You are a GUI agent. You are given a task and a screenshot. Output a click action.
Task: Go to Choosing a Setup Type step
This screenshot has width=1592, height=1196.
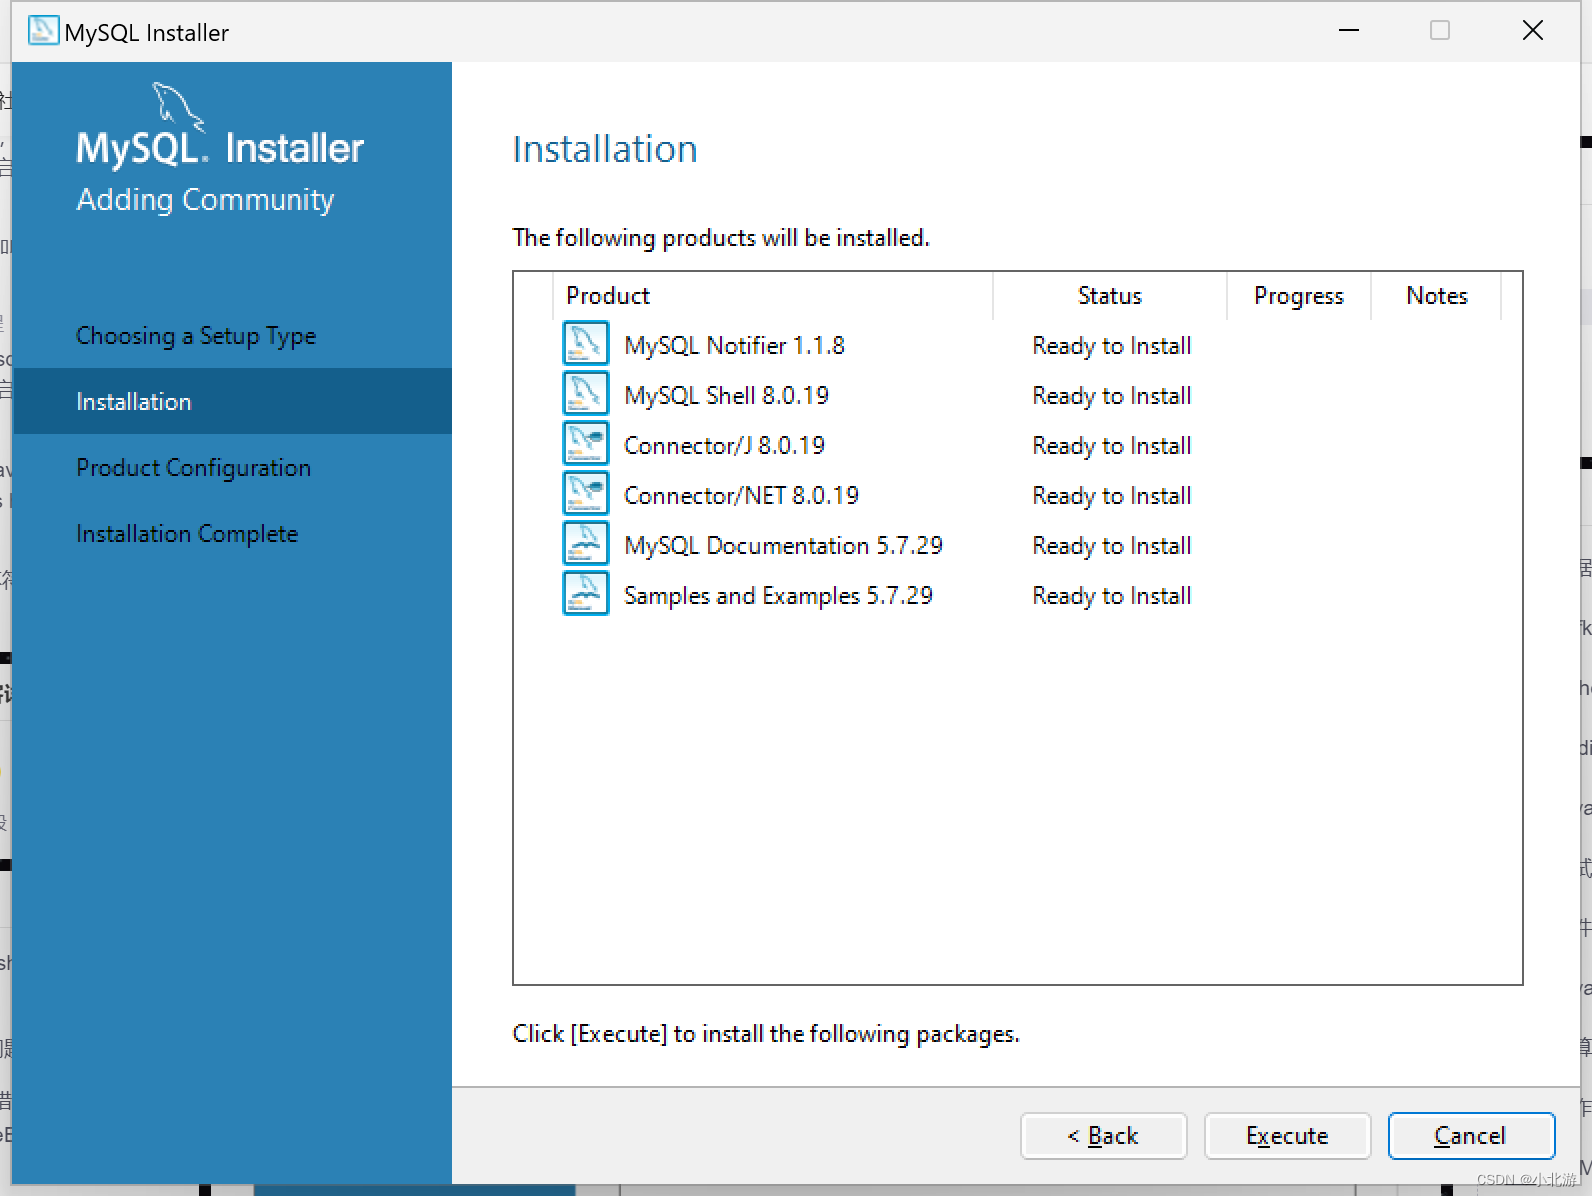point(196,336)
